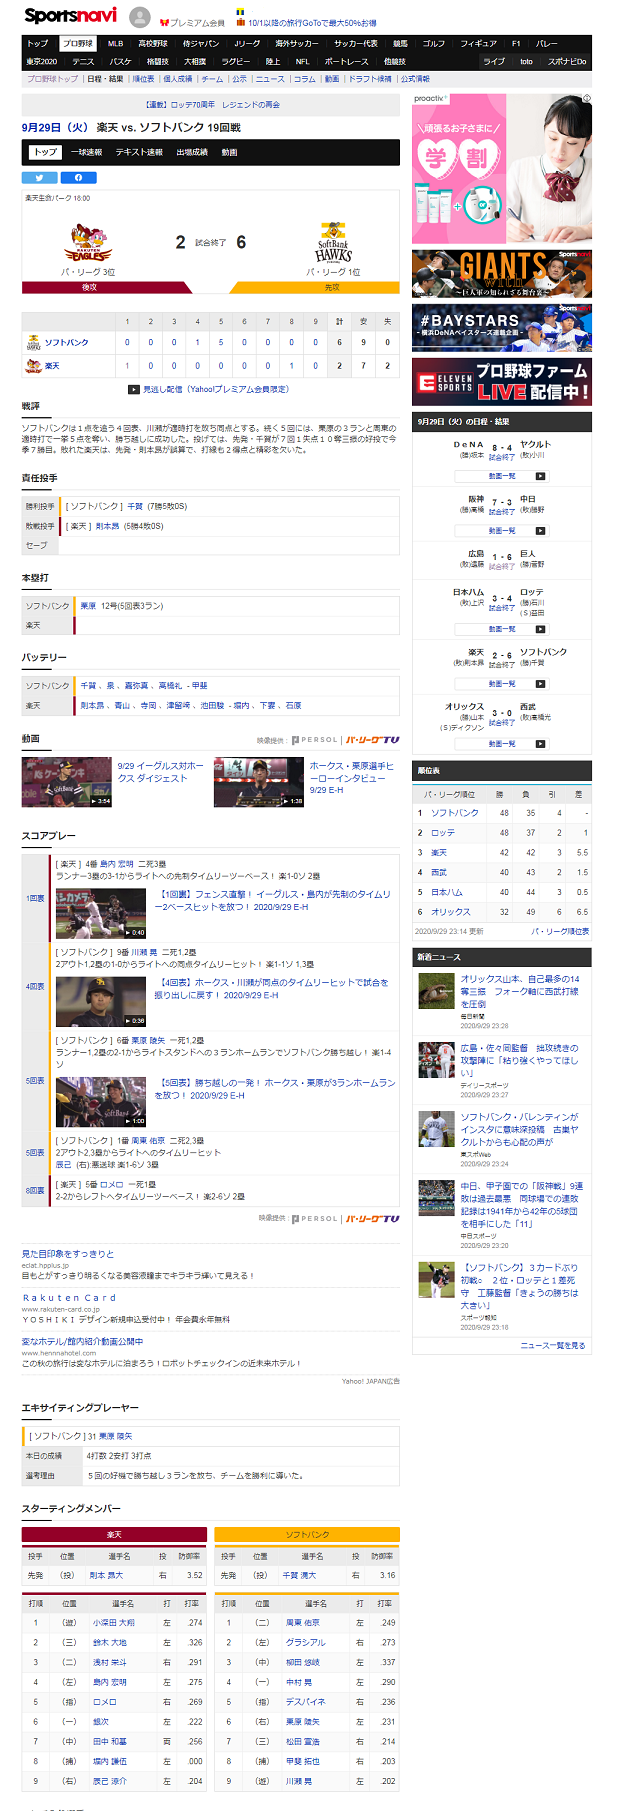Switch to the 一球速報 game tab
The width and height of the screenshot is (630, 1811).
pos(87,152)
